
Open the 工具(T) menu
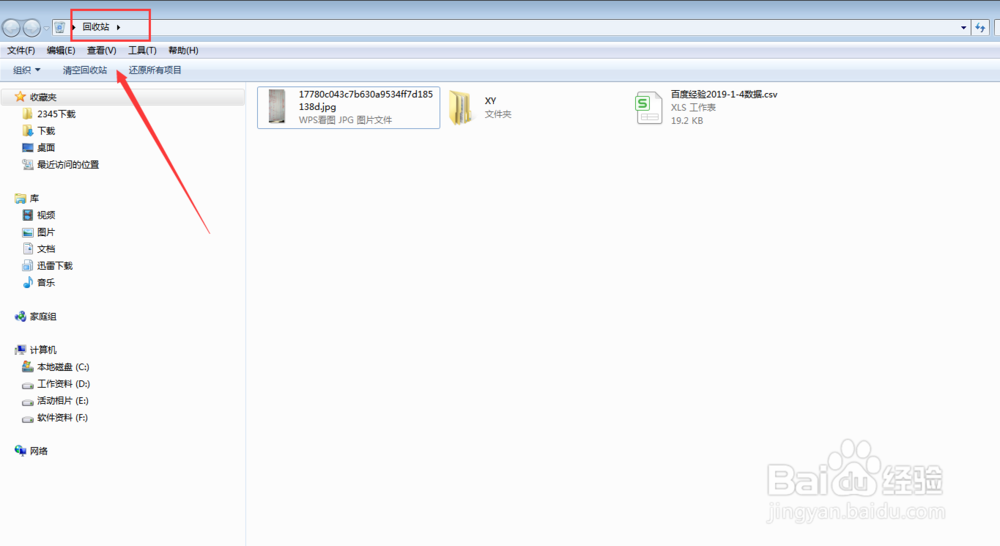pos(142,50)
